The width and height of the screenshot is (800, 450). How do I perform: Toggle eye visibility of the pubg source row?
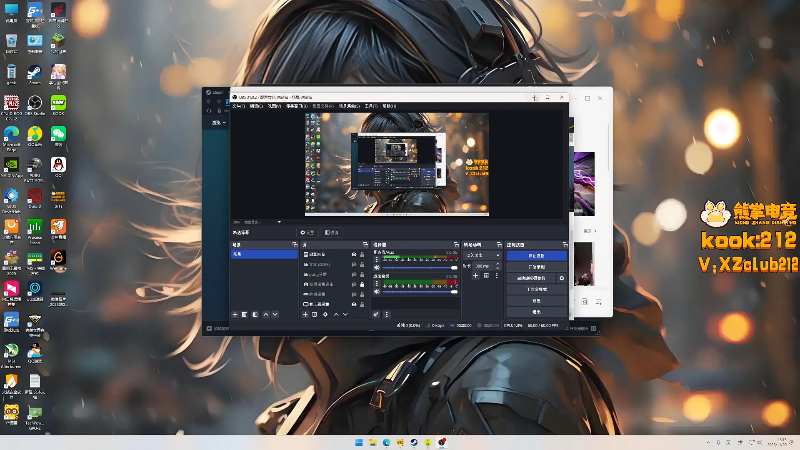pos(354,274)
